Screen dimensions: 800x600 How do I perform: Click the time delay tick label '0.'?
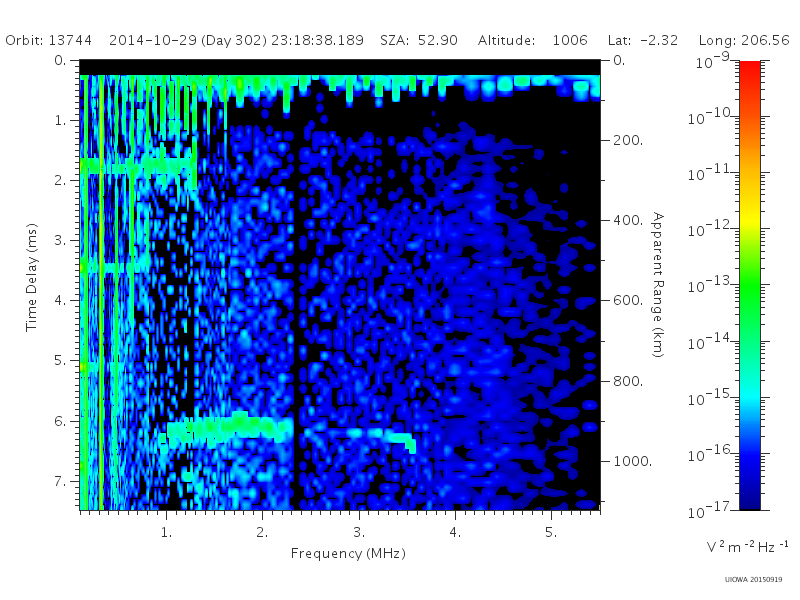(x=60, y=60)
